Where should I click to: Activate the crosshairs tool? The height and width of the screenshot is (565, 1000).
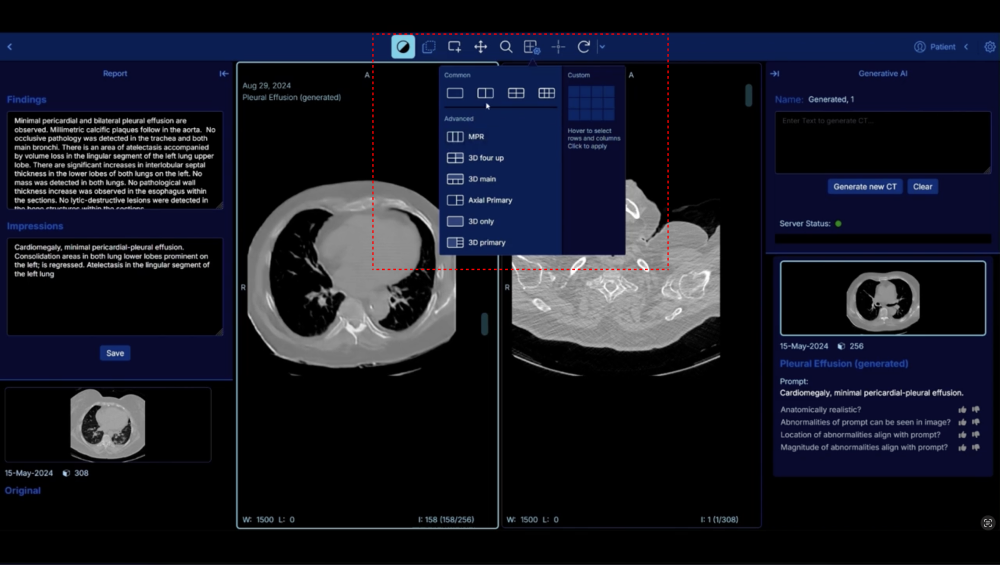[x=558, y=47]
